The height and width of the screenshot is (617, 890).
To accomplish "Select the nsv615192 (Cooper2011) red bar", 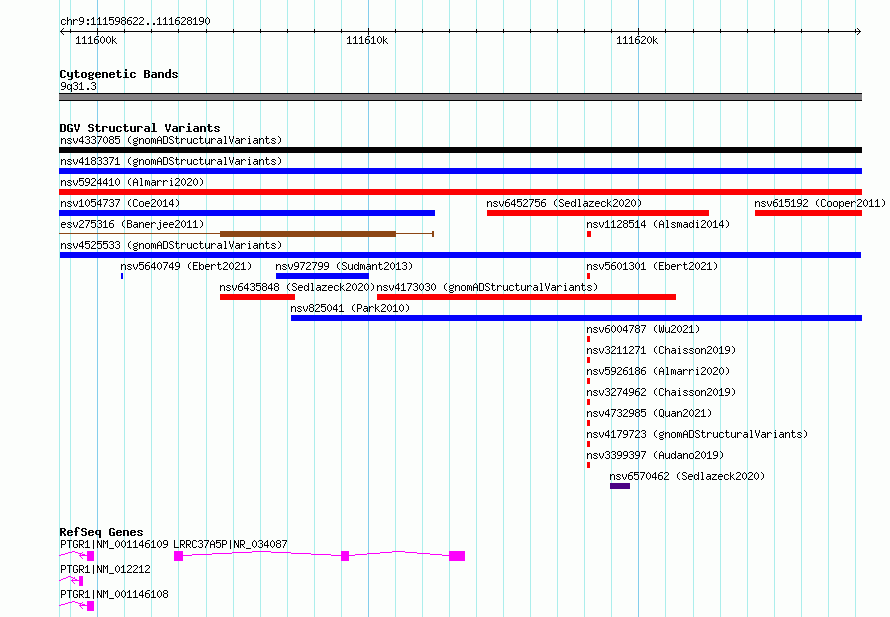I will click(808, 213).
